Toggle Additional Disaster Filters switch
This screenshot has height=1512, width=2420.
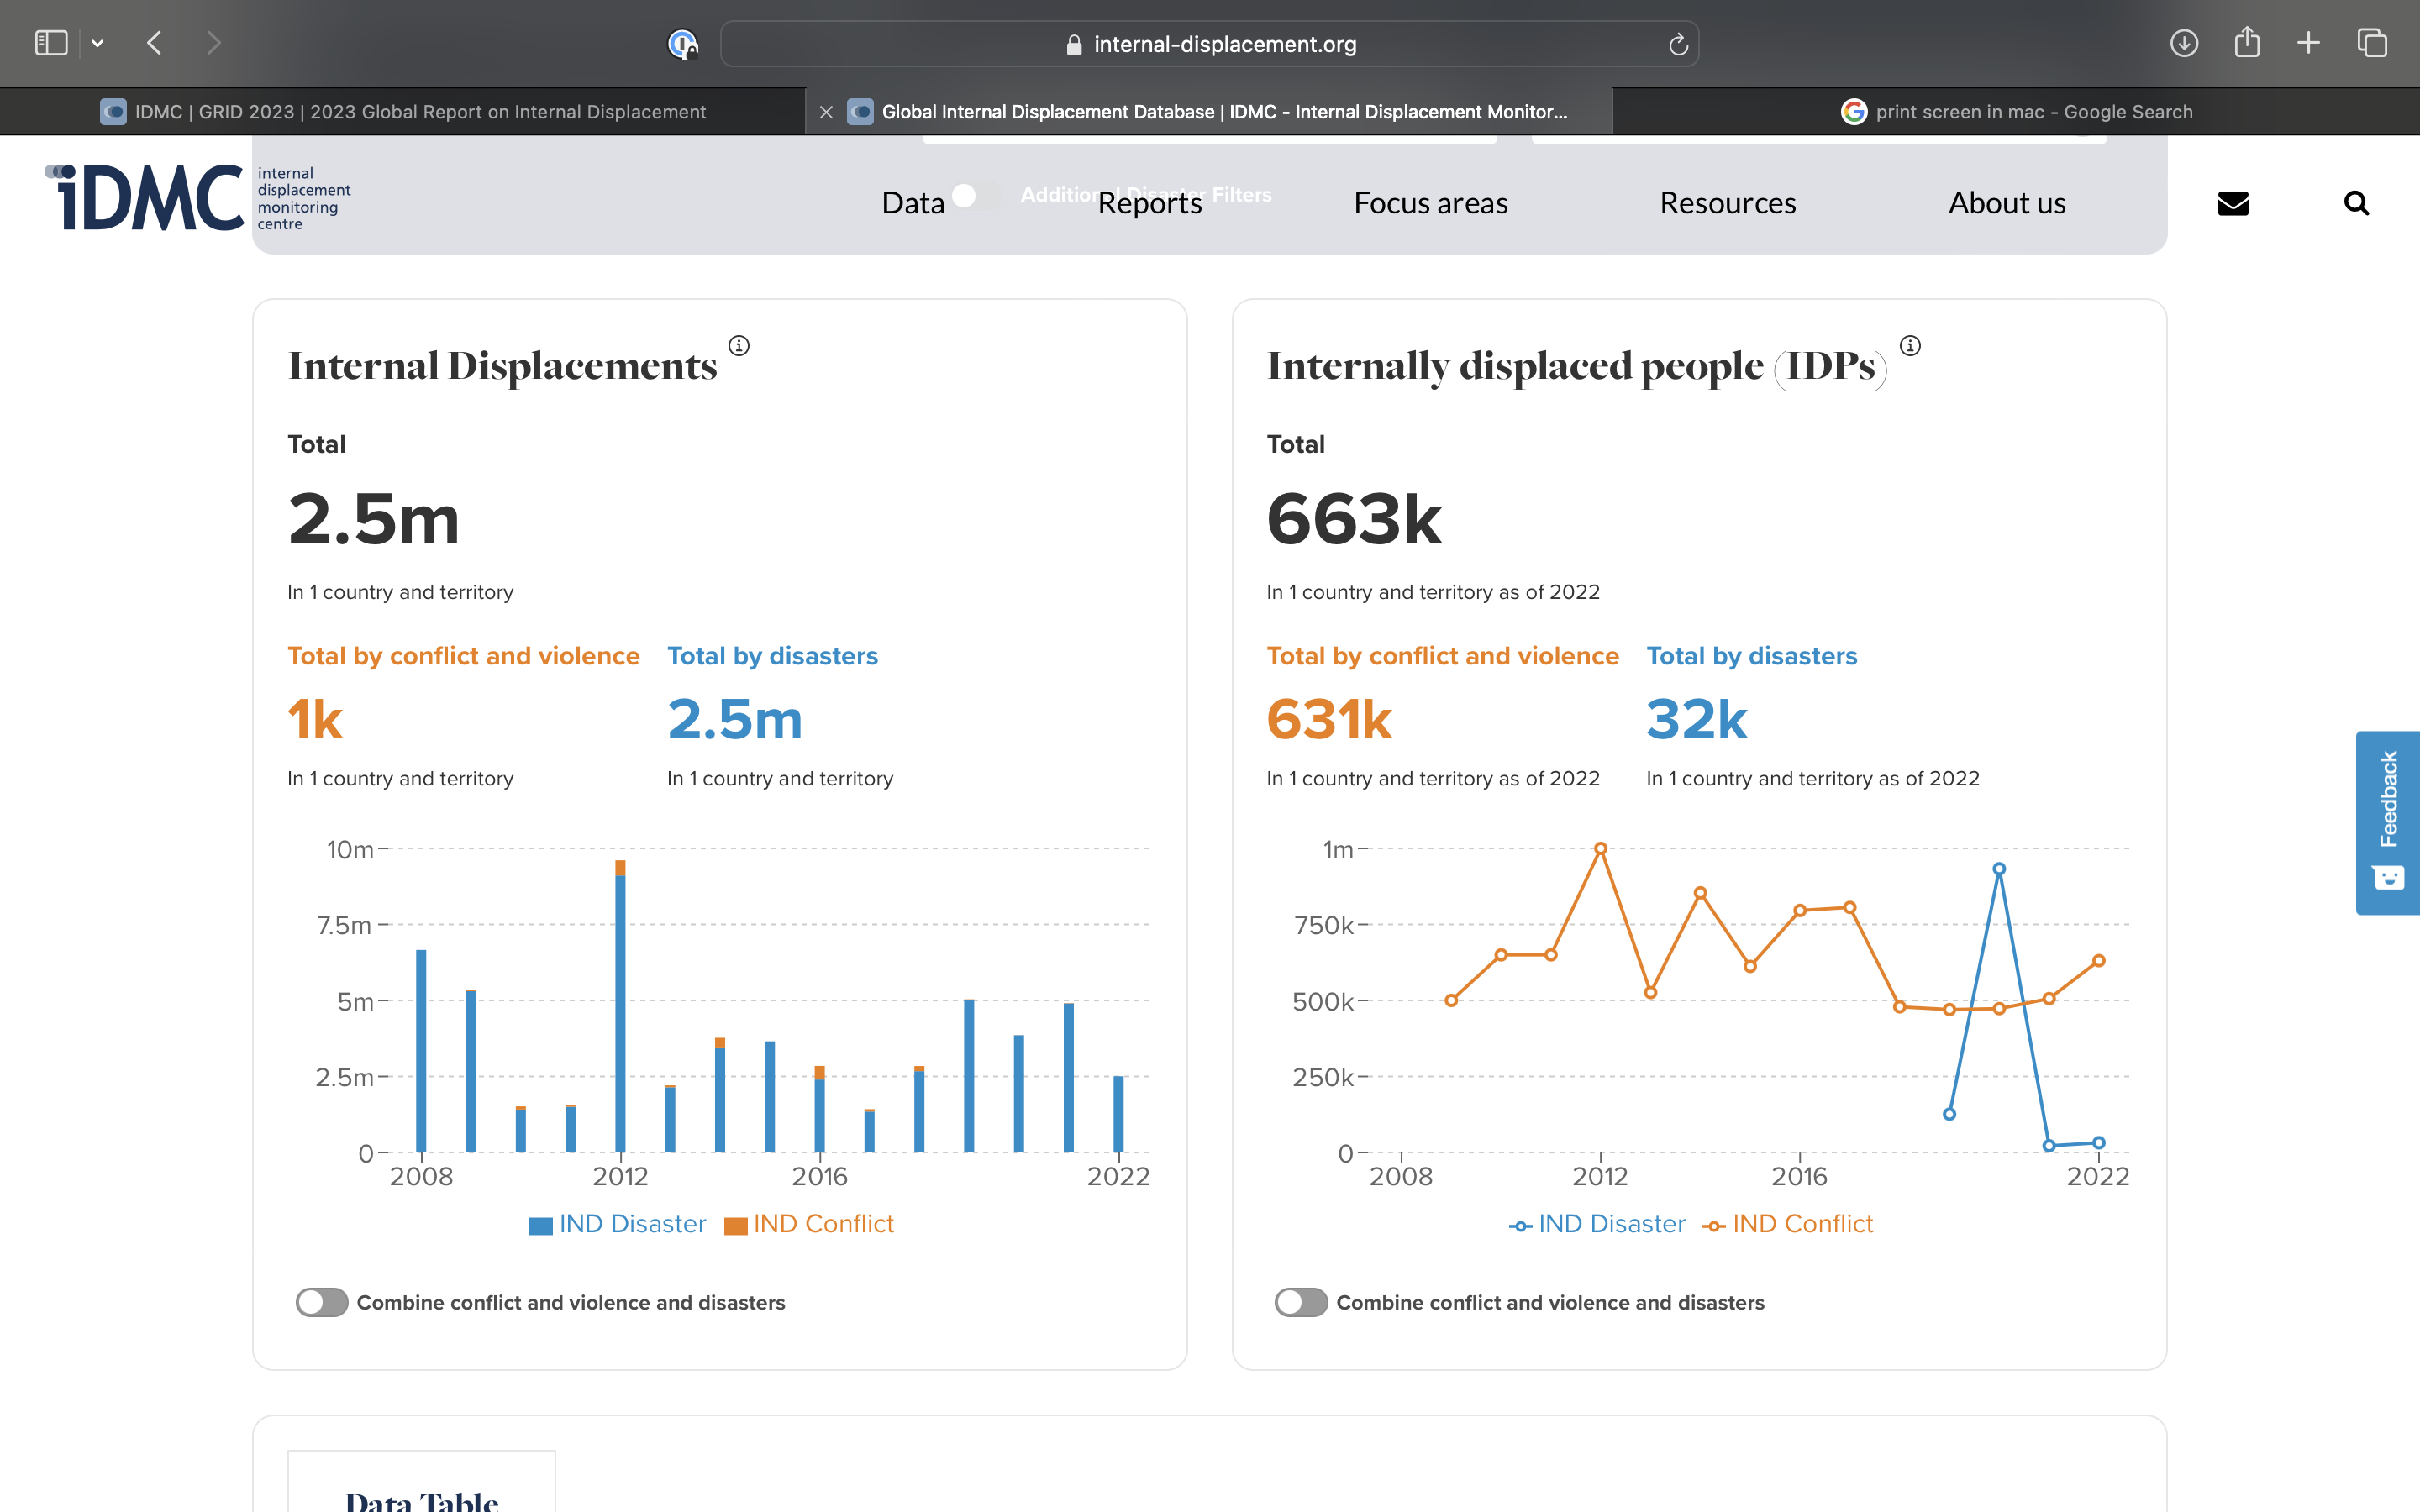coord(973,195)
